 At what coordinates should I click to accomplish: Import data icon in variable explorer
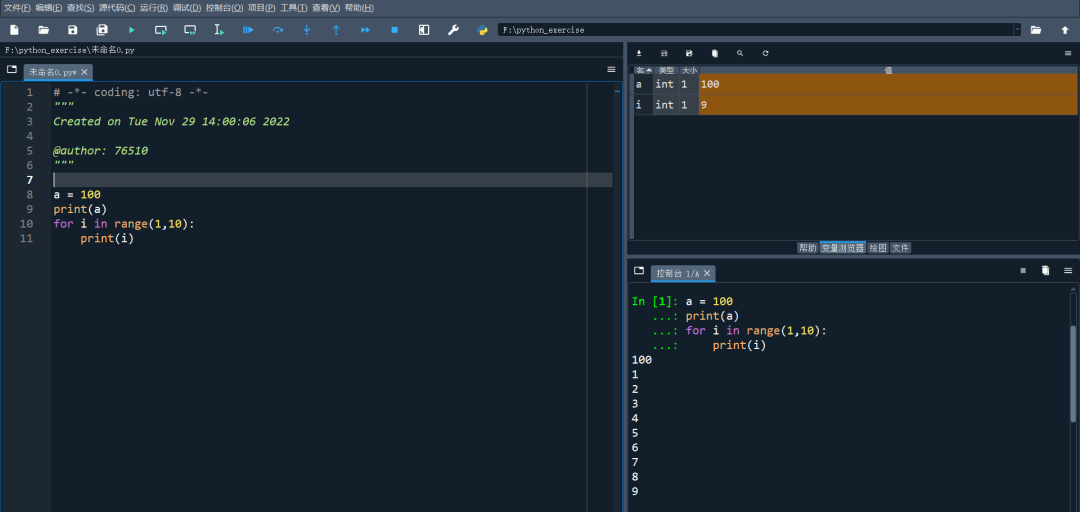click(x=638, y=53)
